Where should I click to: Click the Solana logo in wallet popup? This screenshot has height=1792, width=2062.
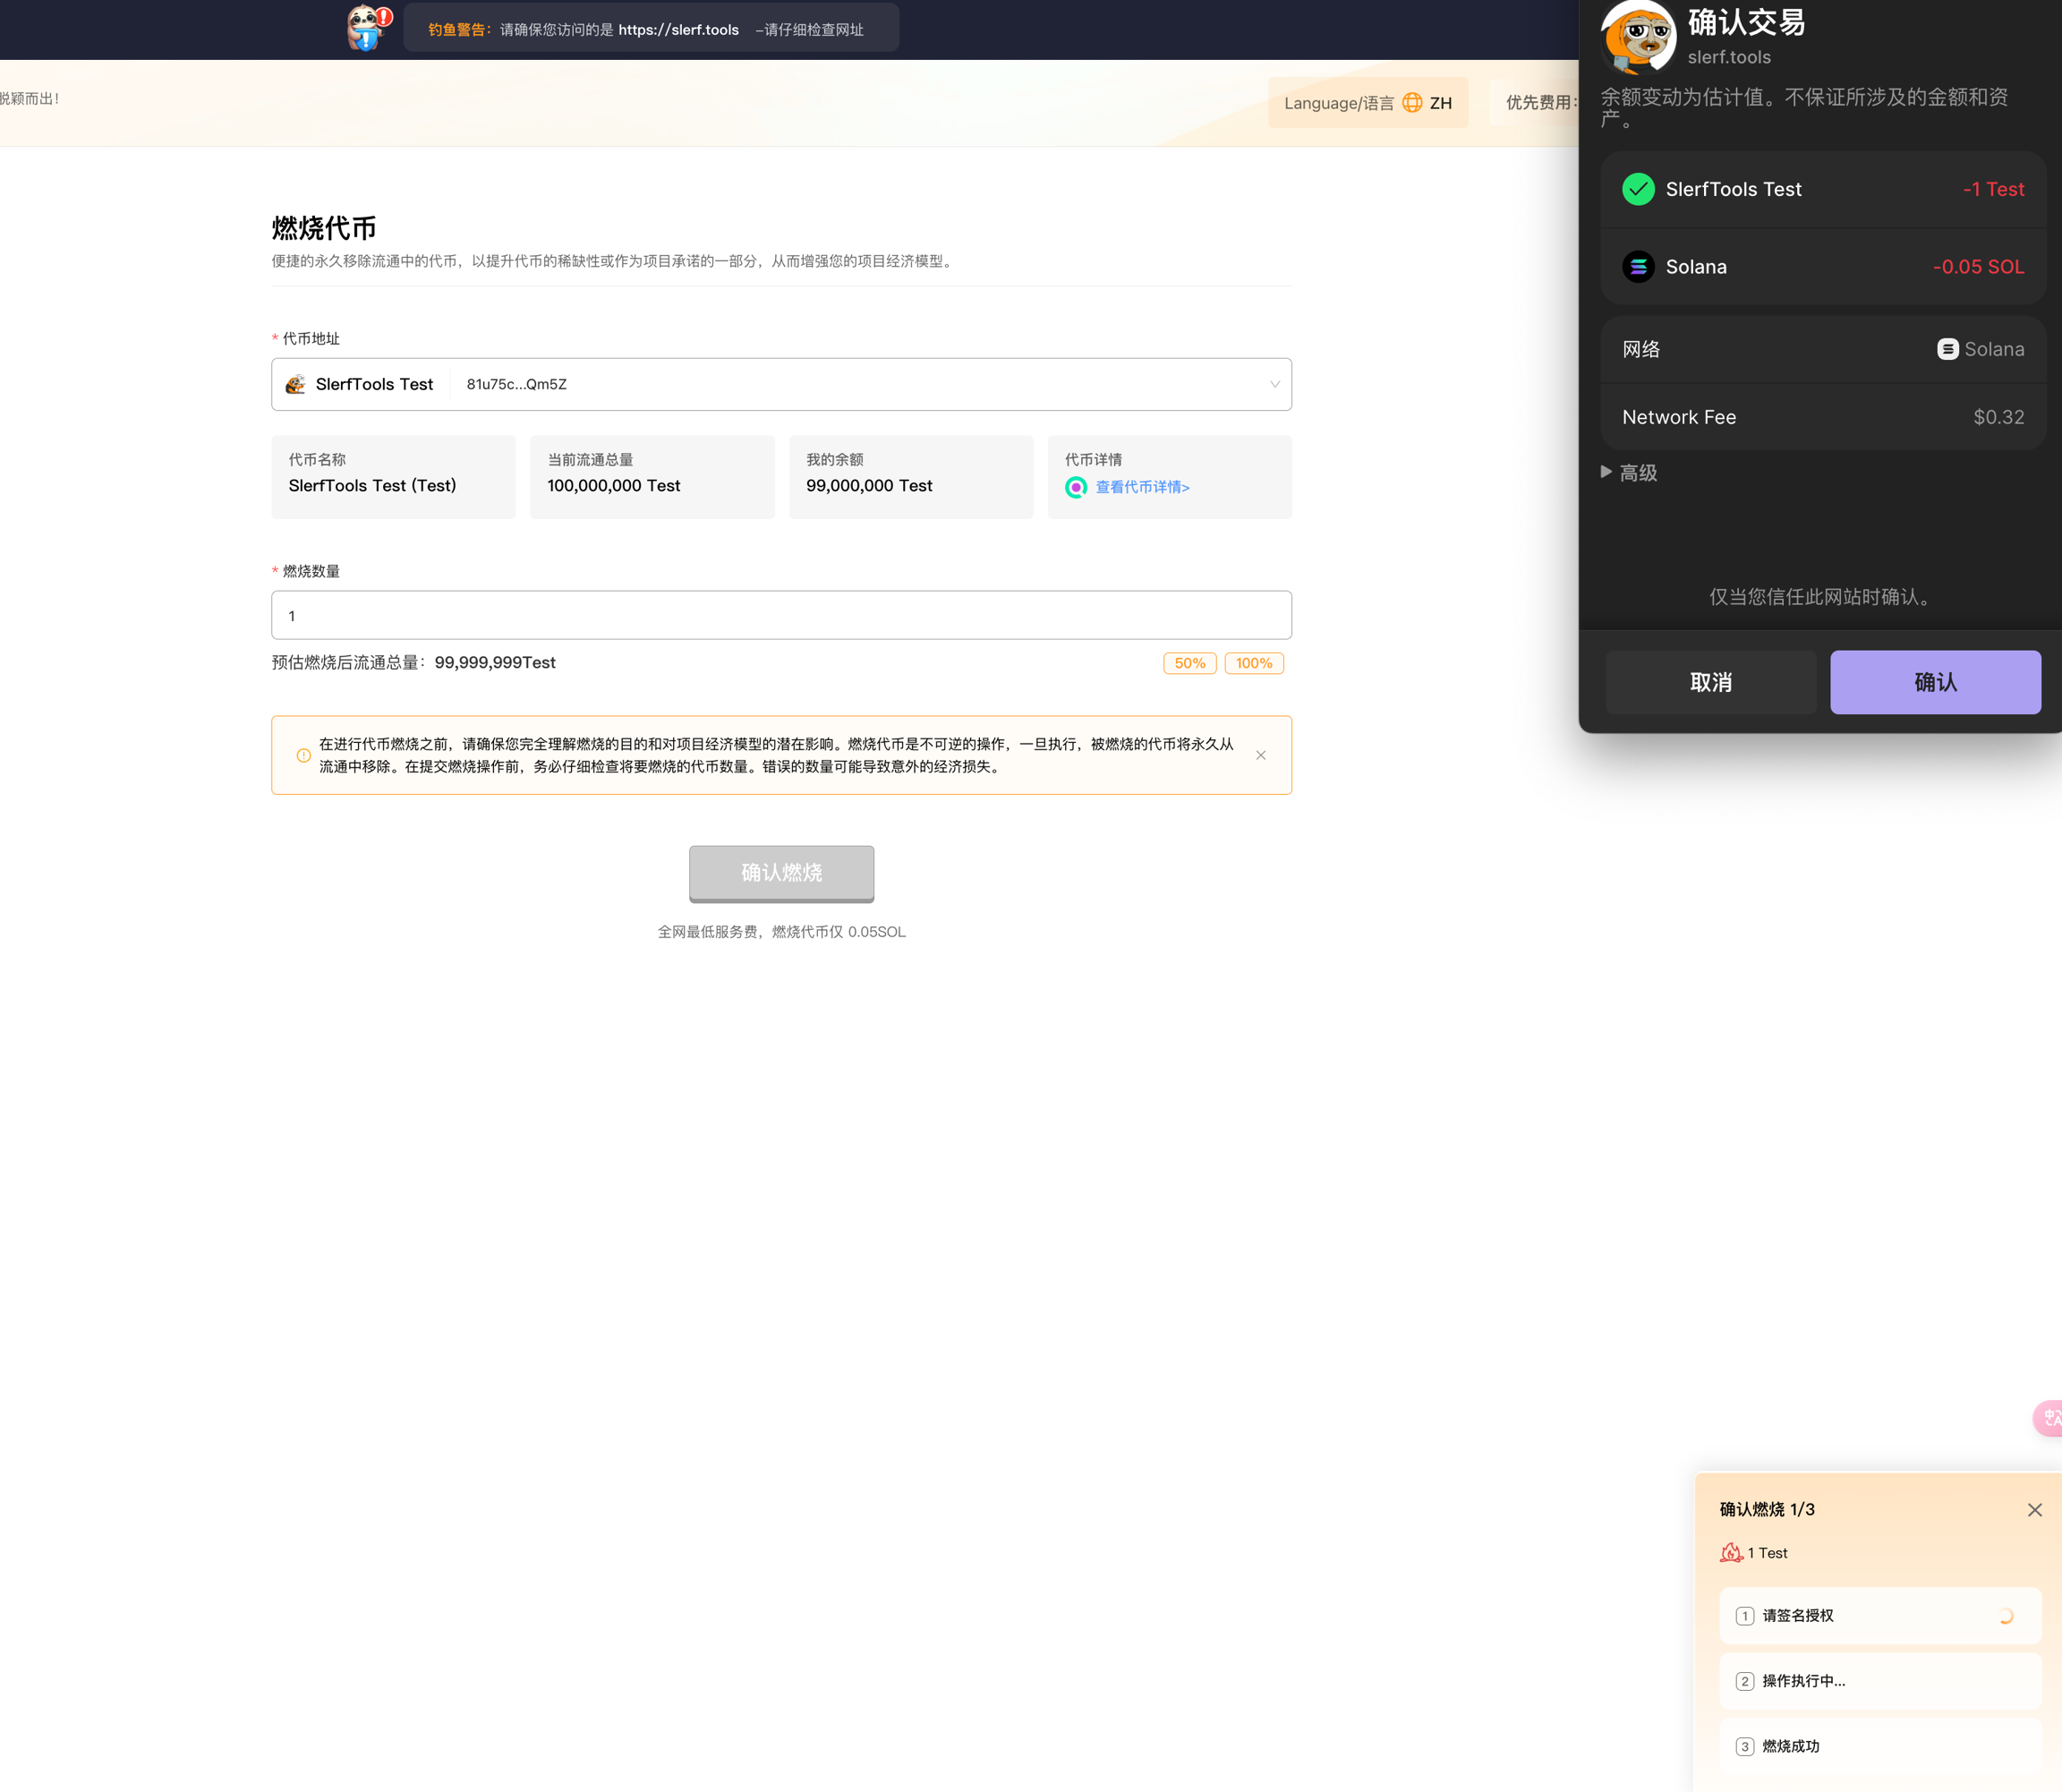[x=1638, y=267]
